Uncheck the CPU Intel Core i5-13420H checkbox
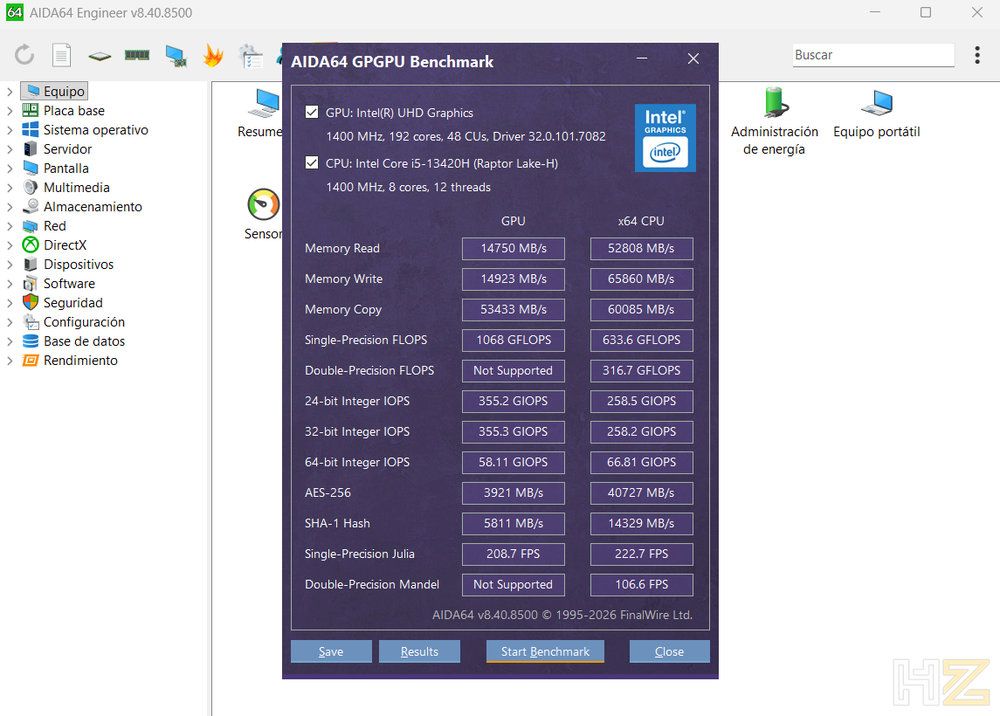The image size is (1000, 716). click(x=312, y=163)
